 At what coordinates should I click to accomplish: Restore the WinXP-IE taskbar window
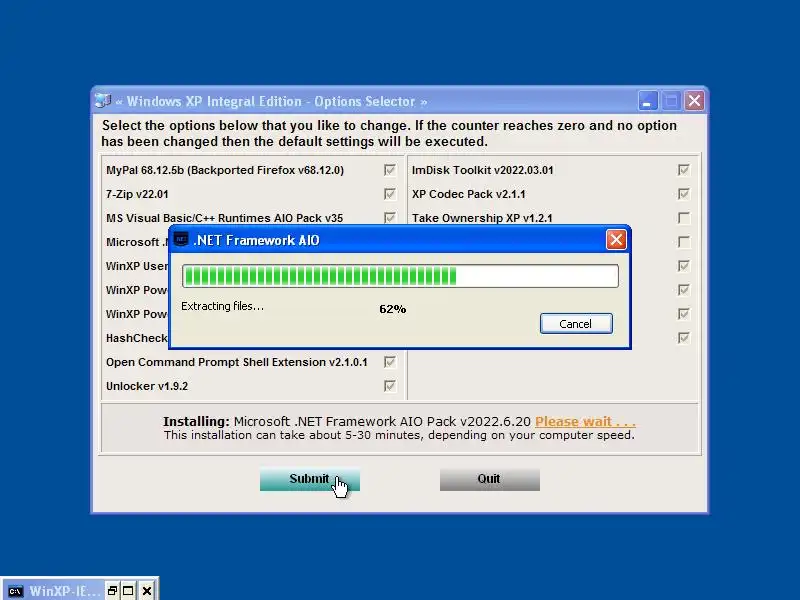coord(112,591)
